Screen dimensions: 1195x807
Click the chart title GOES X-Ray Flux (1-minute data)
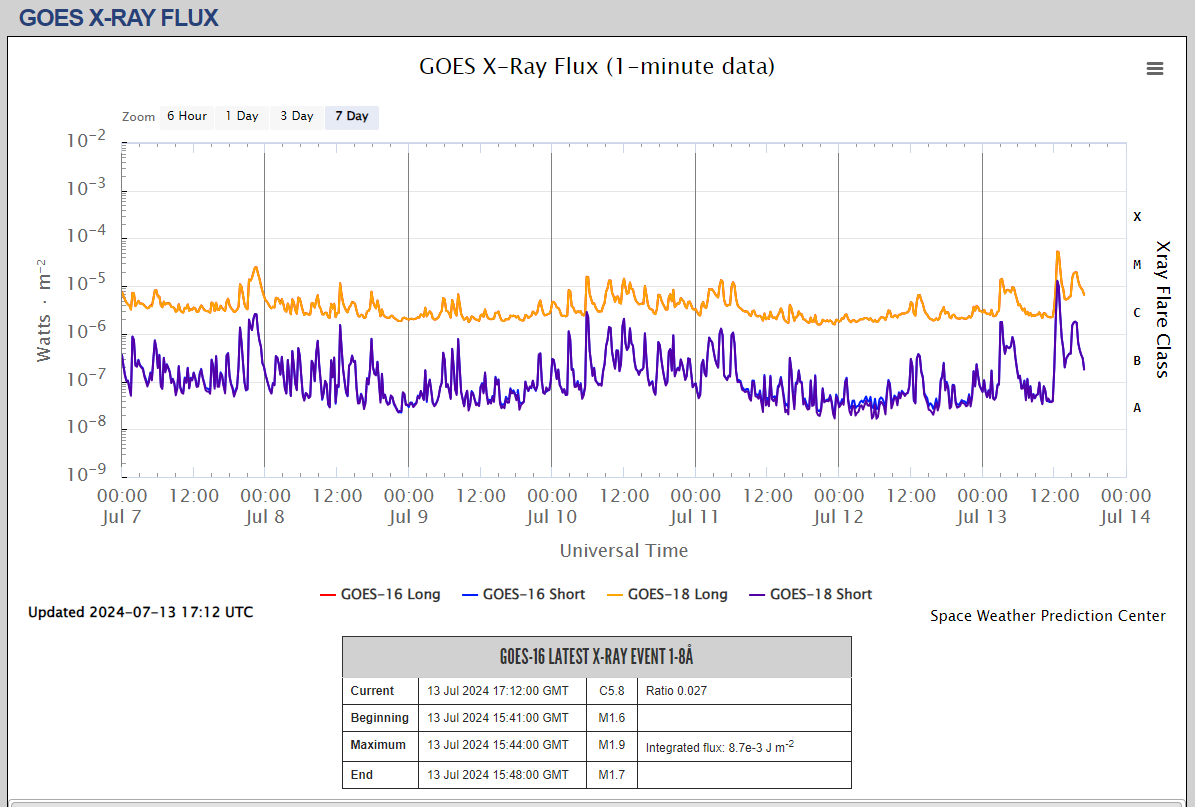click(596, 67)
